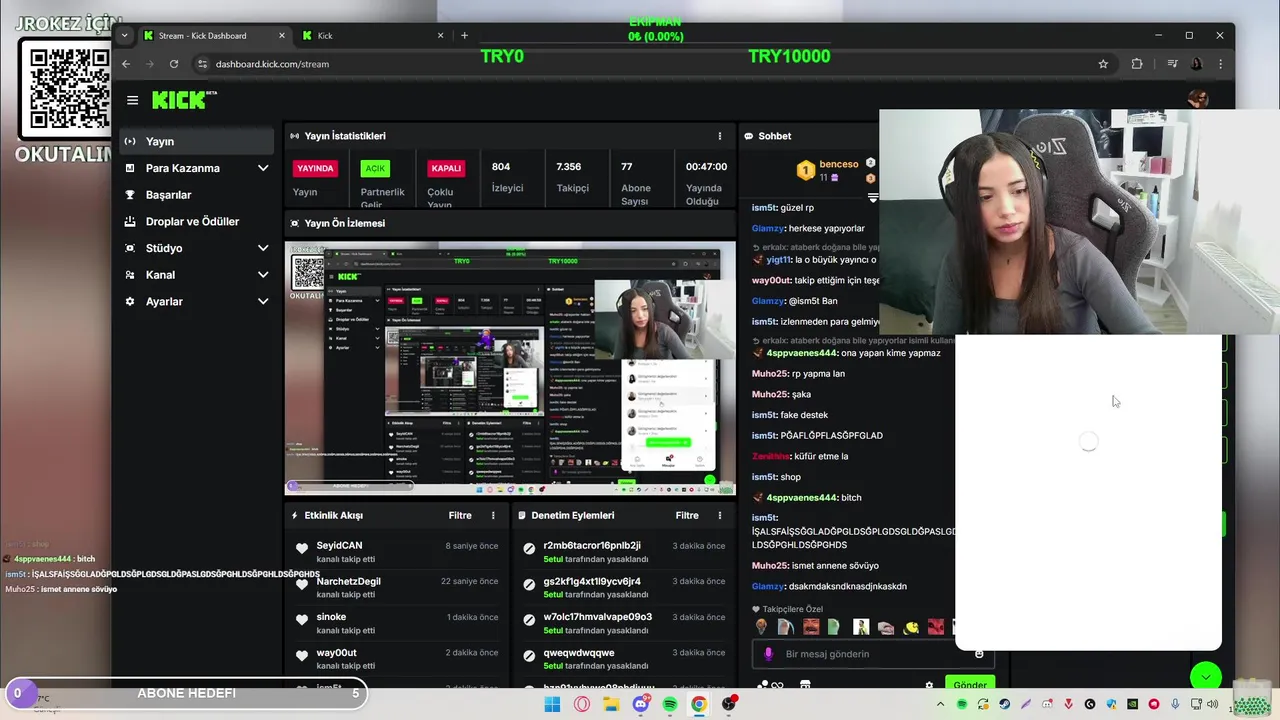Click the purple microphone icon in chat input
The height and width of the screenshot is (720, 1280).
pos(768,654)
